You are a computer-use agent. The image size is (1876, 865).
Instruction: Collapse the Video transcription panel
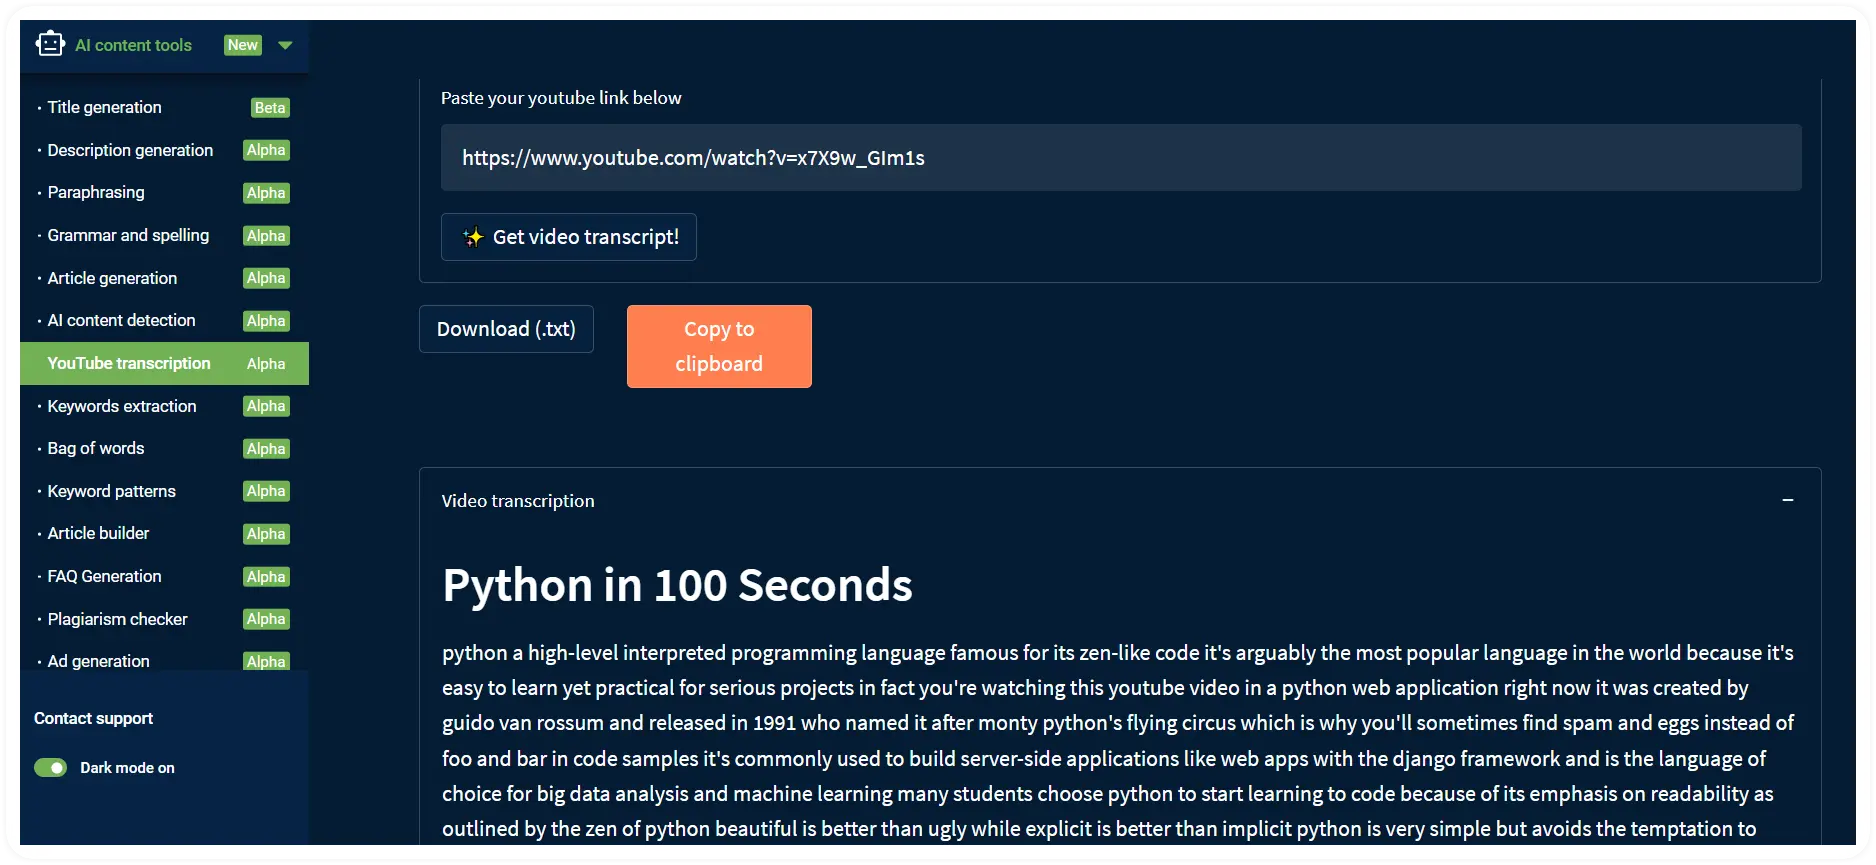point(1788,500)
